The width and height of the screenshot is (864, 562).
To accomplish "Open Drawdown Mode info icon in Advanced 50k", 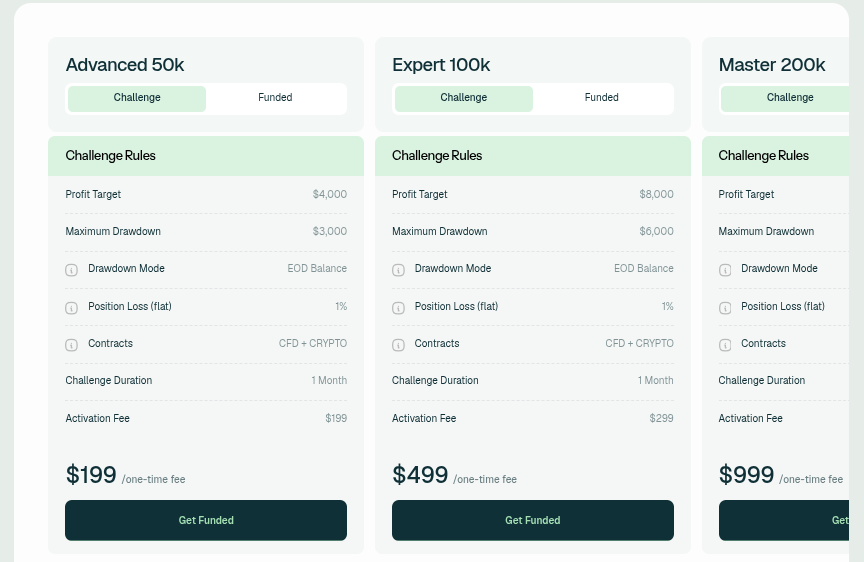I will [x=72, y=270].
